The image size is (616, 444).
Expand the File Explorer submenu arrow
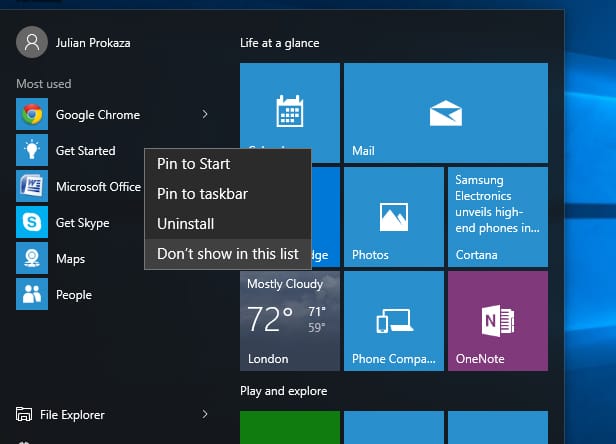(x=205, y=414)
